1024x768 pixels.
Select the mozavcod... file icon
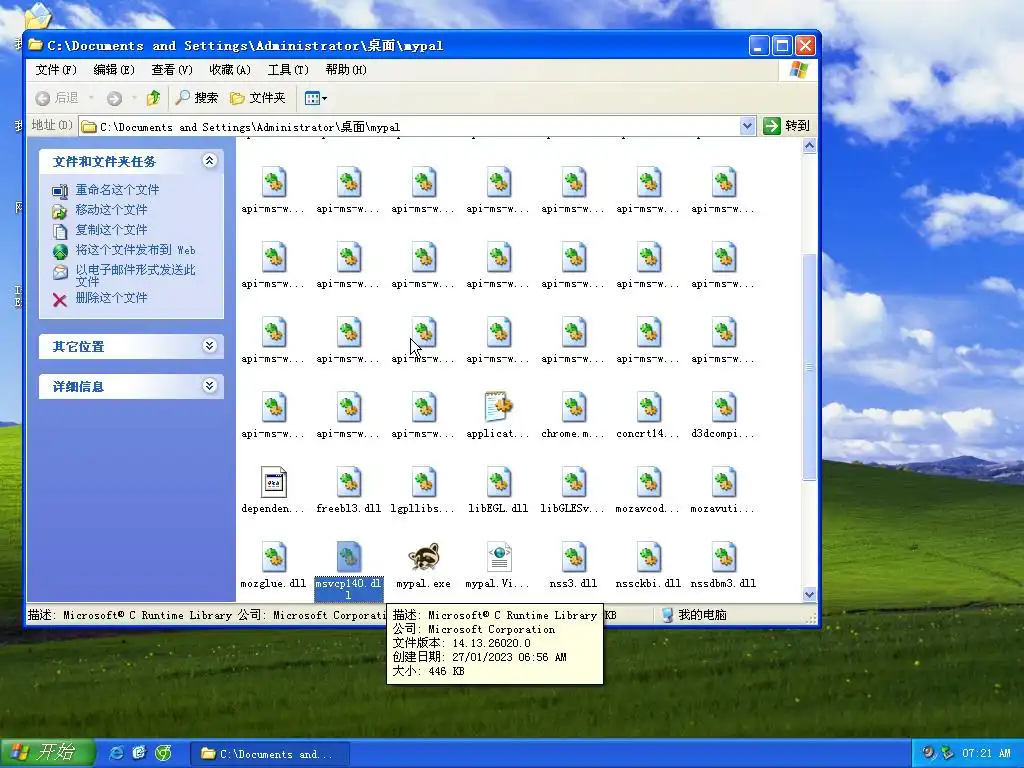(648, 482)
